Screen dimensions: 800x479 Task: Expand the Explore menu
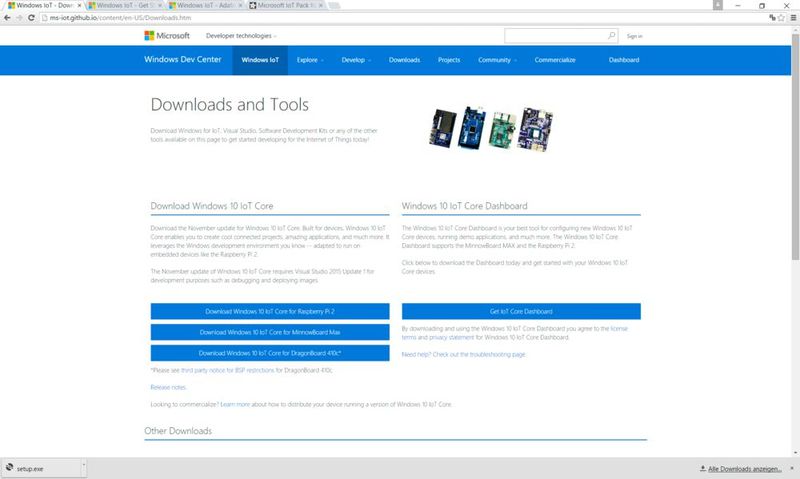[310, 60]
